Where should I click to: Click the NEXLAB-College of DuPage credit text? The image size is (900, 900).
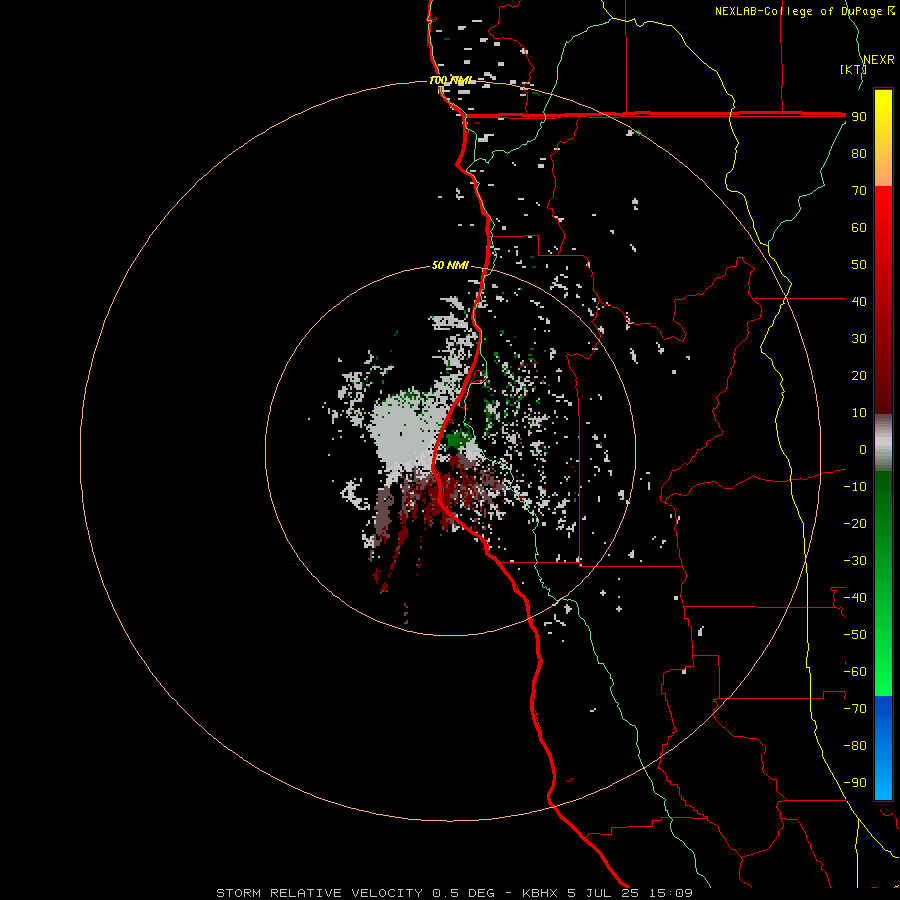pos(804,11)
